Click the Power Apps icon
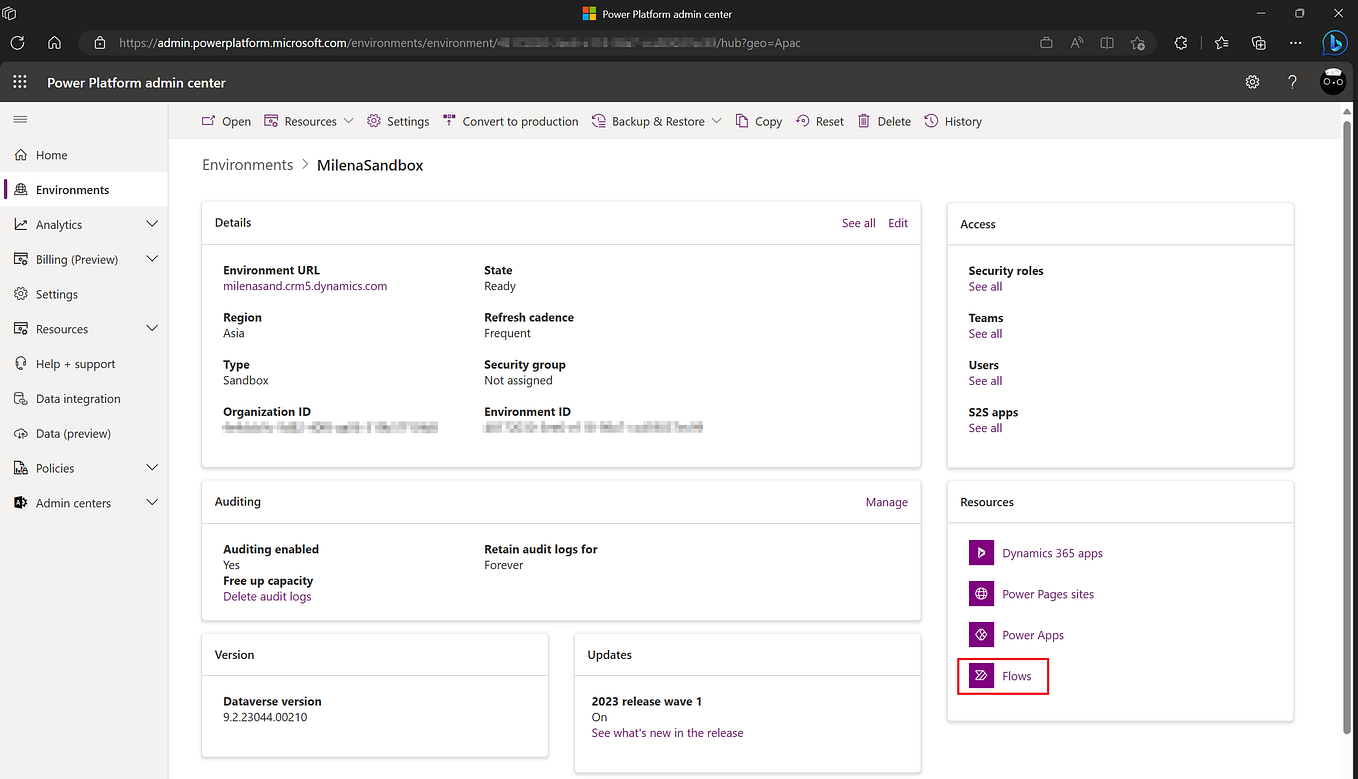The image size is (1358, 779). [981, 635]
